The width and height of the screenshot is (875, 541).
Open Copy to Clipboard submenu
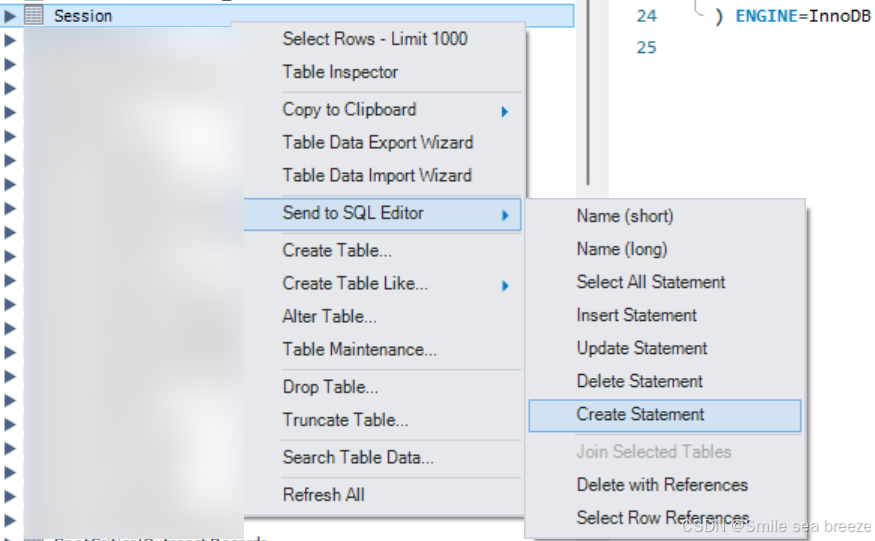click(x=349, y=109)
